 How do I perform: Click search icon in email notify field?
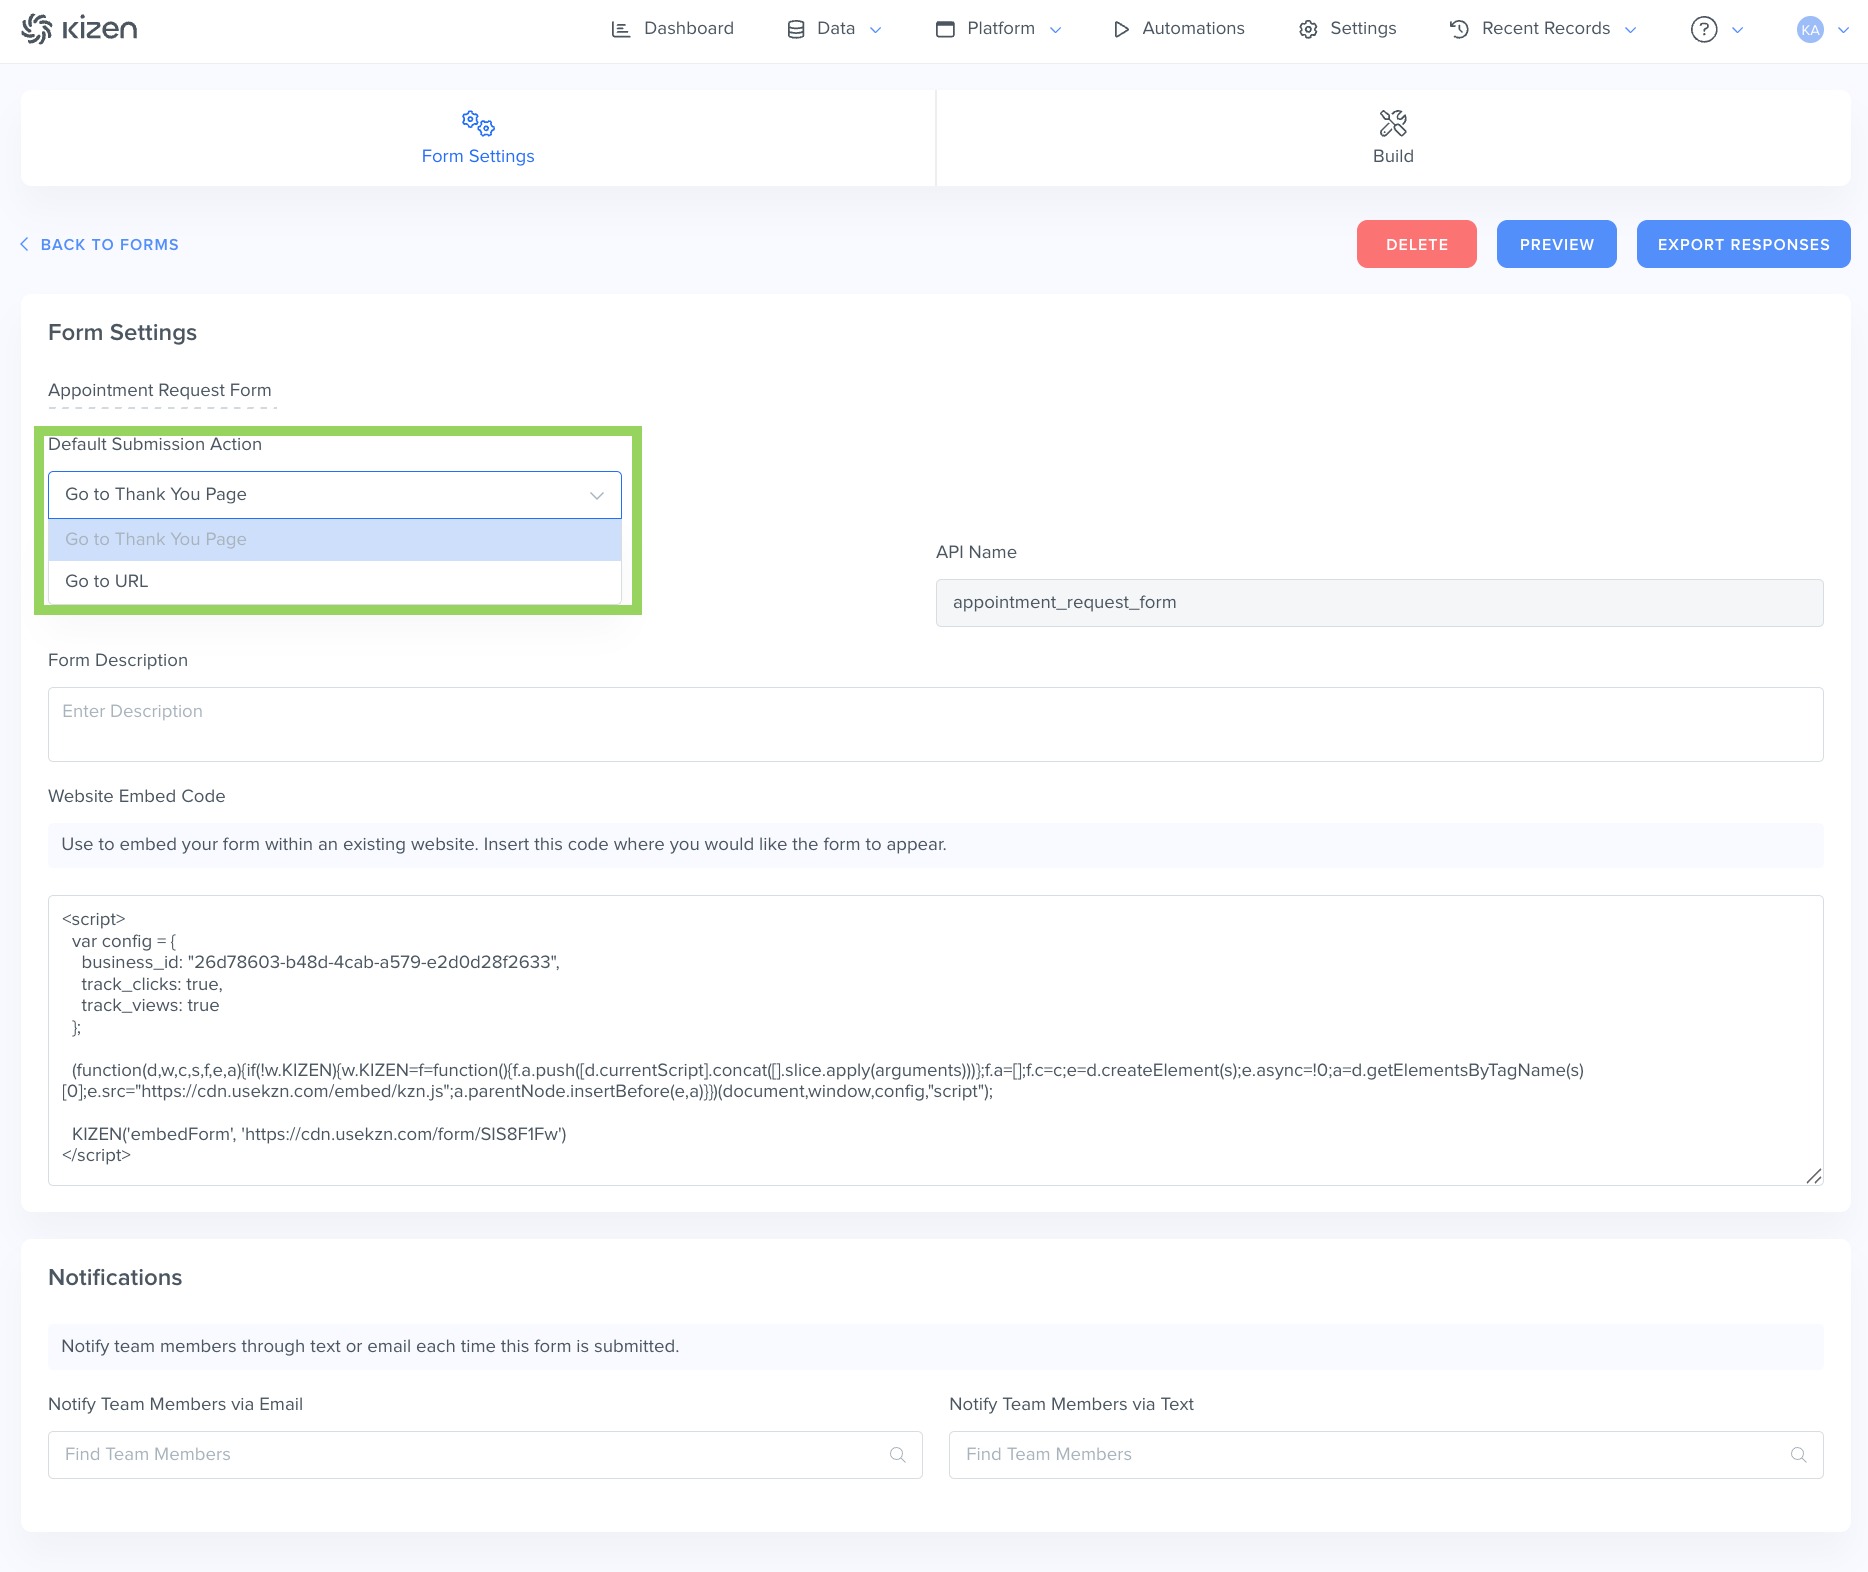coord(898,1455)
